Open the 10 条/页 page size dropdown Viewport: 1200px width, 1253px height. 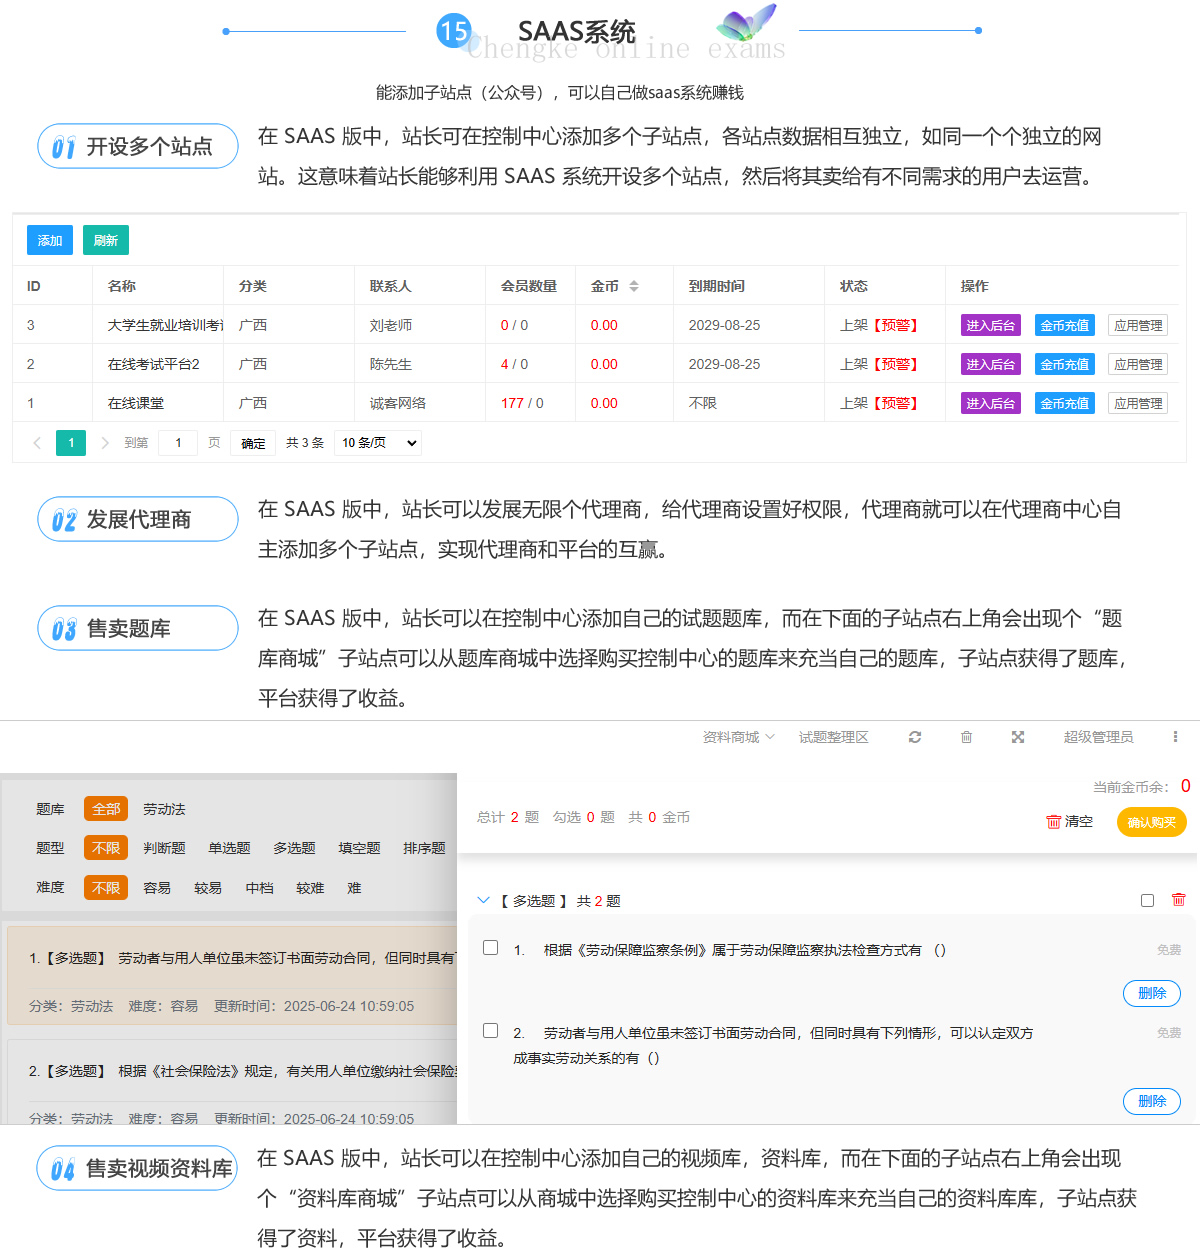tap(378, 443)
